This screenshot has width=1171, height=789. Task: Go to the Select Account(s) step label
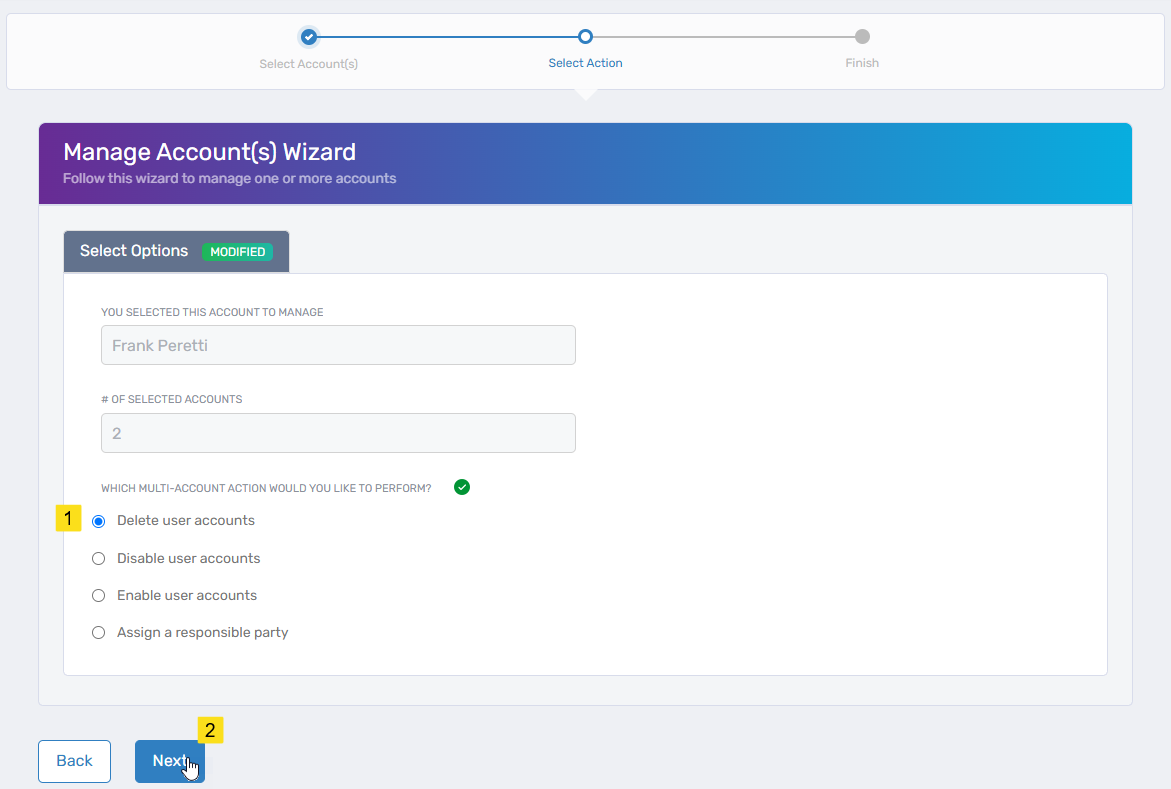pyautogui.click(x=308, y=64)
